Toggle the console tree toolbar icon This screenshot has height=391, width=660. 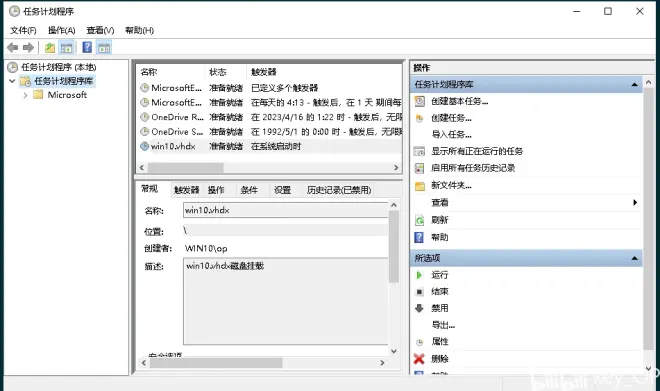(x=66, y=48)
